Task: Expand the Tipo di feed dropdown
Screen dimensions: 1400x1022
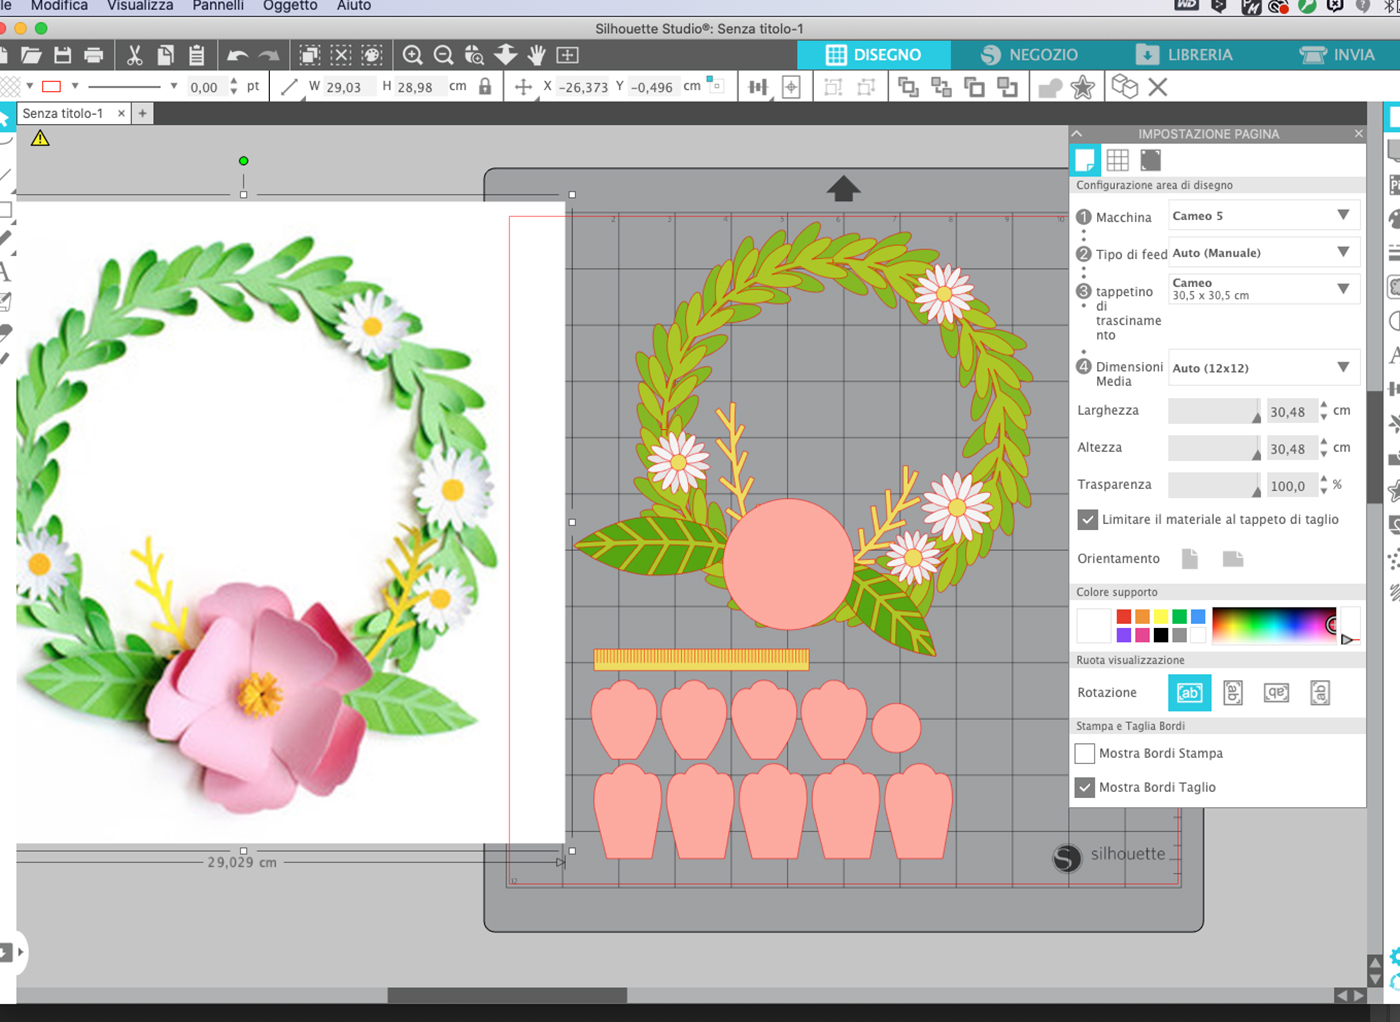Action: (x=1263, y=253)
